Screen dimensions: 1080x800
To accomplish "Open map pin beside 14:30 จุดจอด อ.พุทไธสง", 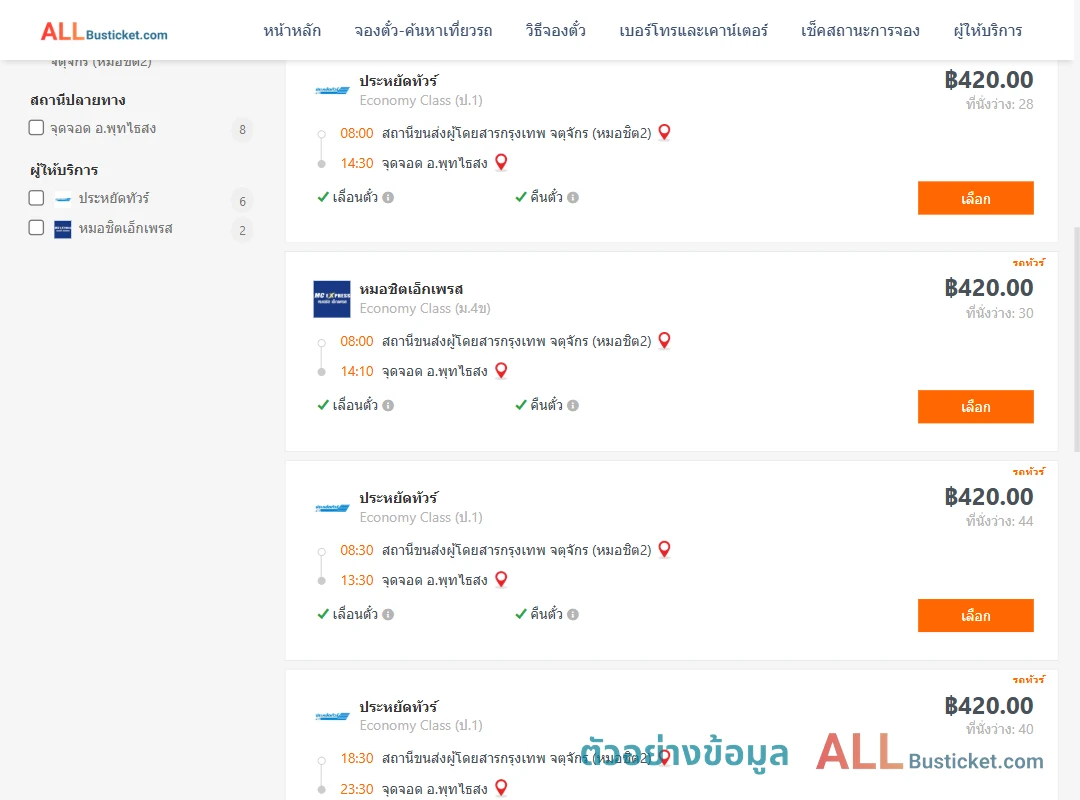I will pyautogui.click(x=501, y=163).
